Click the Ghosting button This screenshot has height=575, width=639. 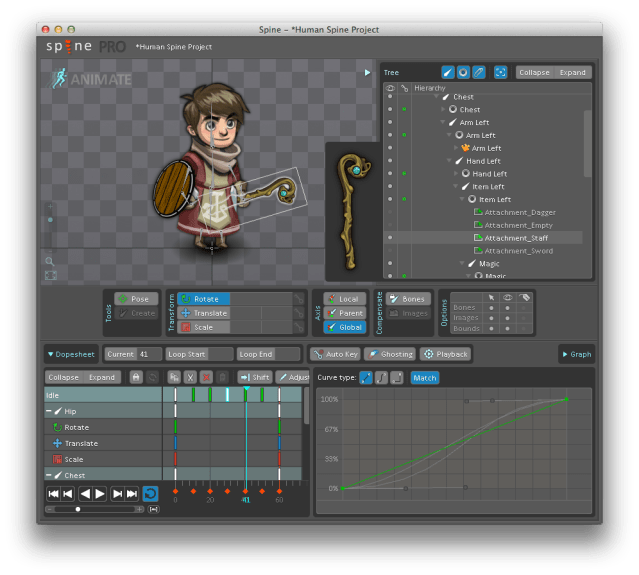pos(390,354)
